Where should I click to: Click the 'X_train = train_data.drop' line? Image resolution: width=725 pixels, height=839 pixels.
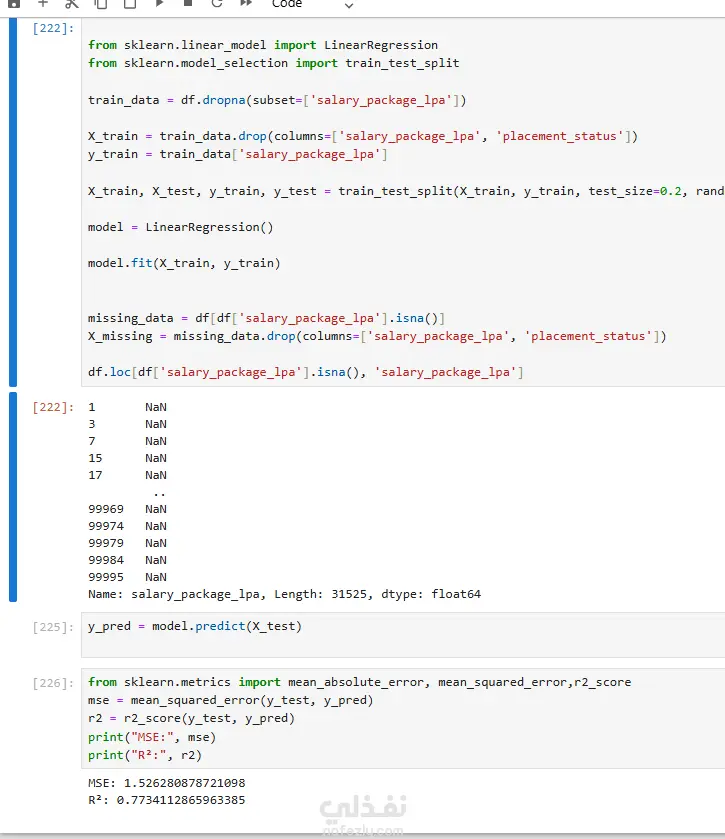[363, 136]
